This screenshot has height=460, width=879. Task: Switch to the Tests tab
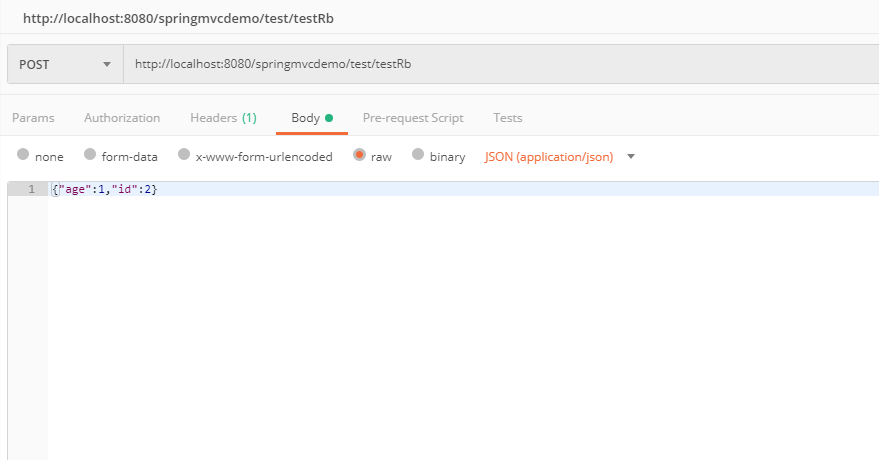(508, 118)
